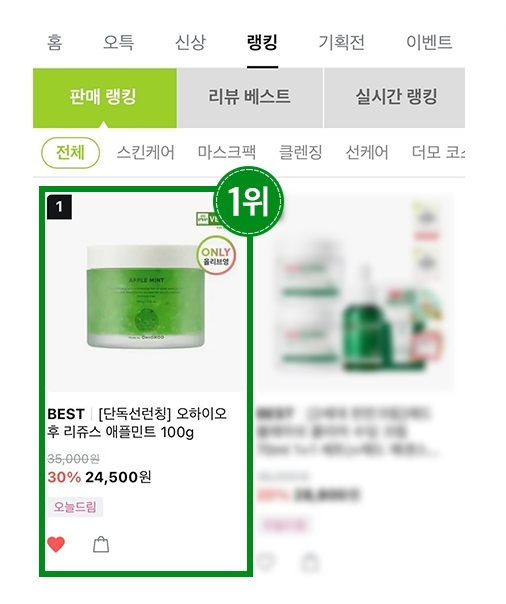
Task: Switch to 실시간 랭킹 tab
Action: pyautogui.click(x=395, y=98)
